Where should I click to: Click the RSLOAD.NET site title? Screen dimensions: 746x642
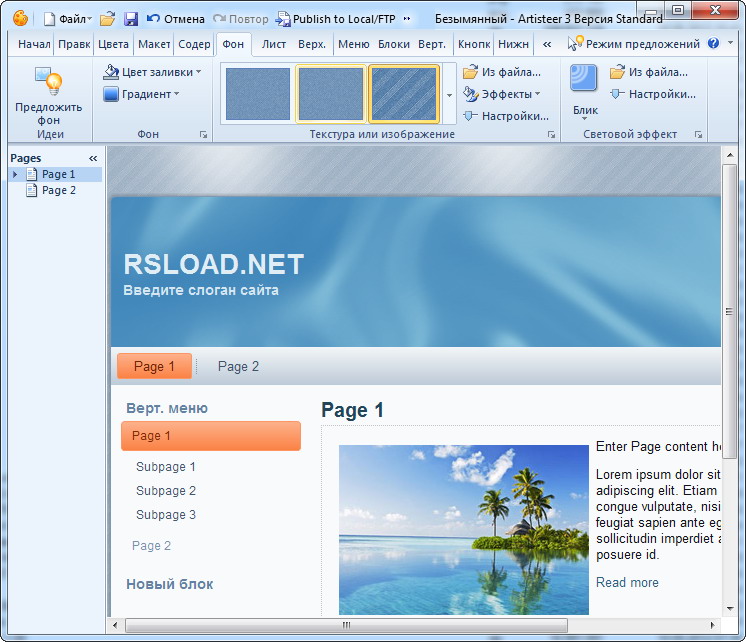[214, 264]
